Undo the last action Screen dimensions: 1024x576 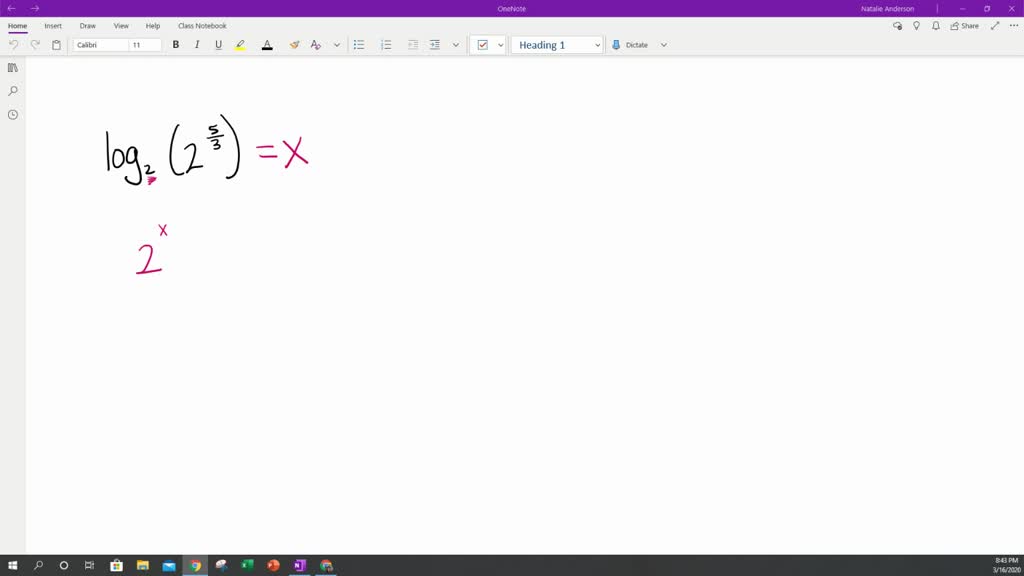pyautogui.click(x=14, y=44)
